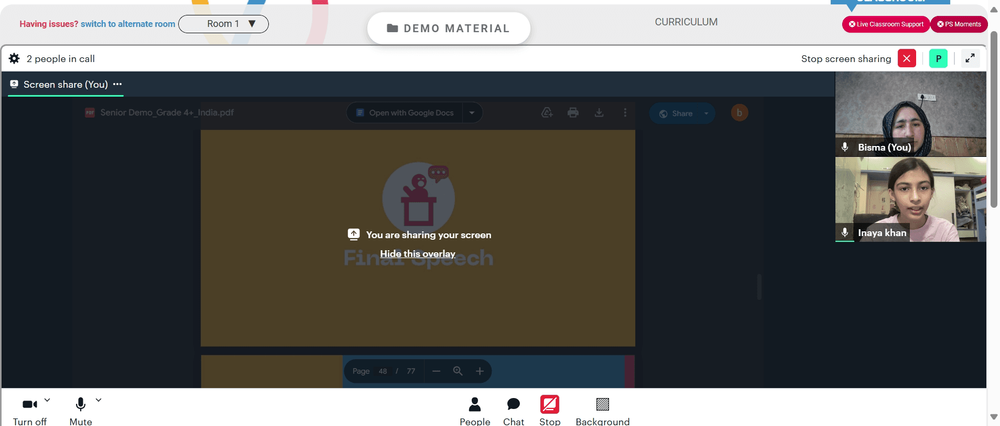Screen dimensions: 1000x426
Task: Select Inaya khan video tile
Action: coord(910,200)
